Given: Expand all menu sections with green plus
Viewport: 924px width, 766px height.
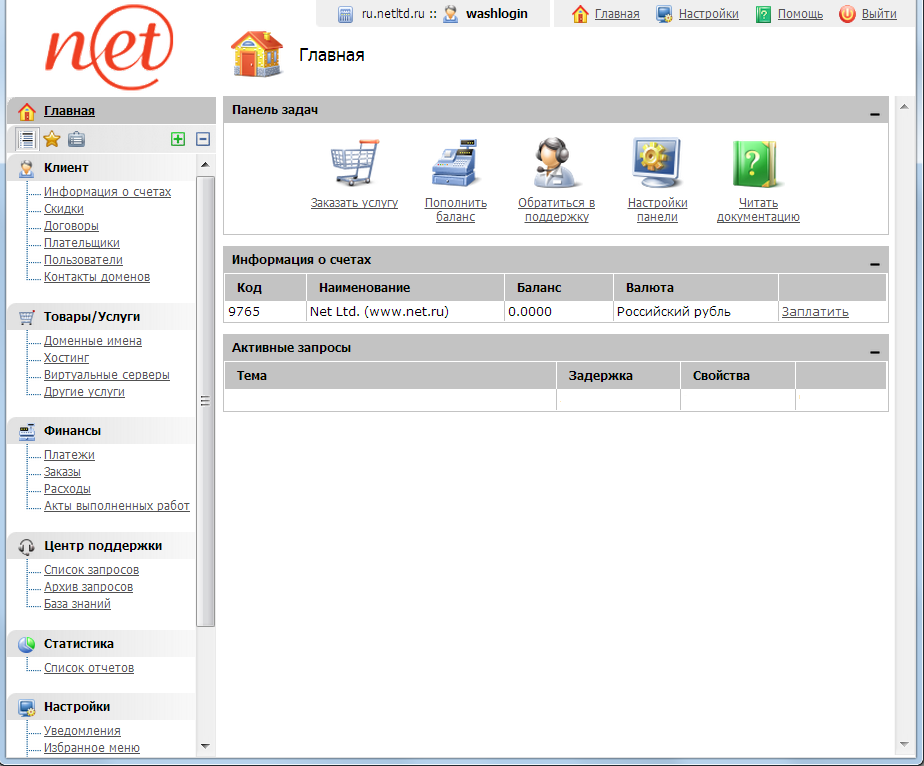Looking at the screenshot, I should 178,139.
